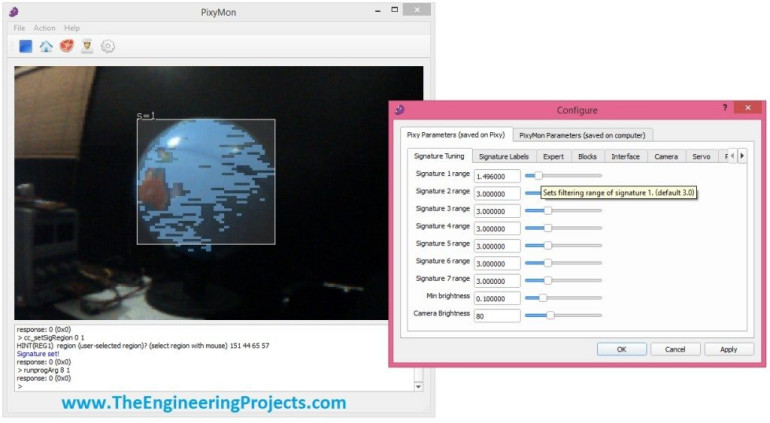Click the Configure dialog title bar icon
770x423 pixels.
pyautogui.click(x=400, y=109)
